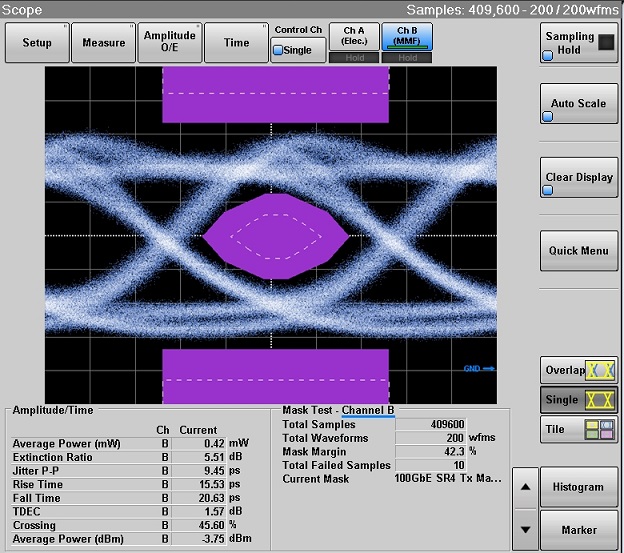The image size is (624, 553).
Task: Click the purple center eye mask region
Action: [275, 235]
